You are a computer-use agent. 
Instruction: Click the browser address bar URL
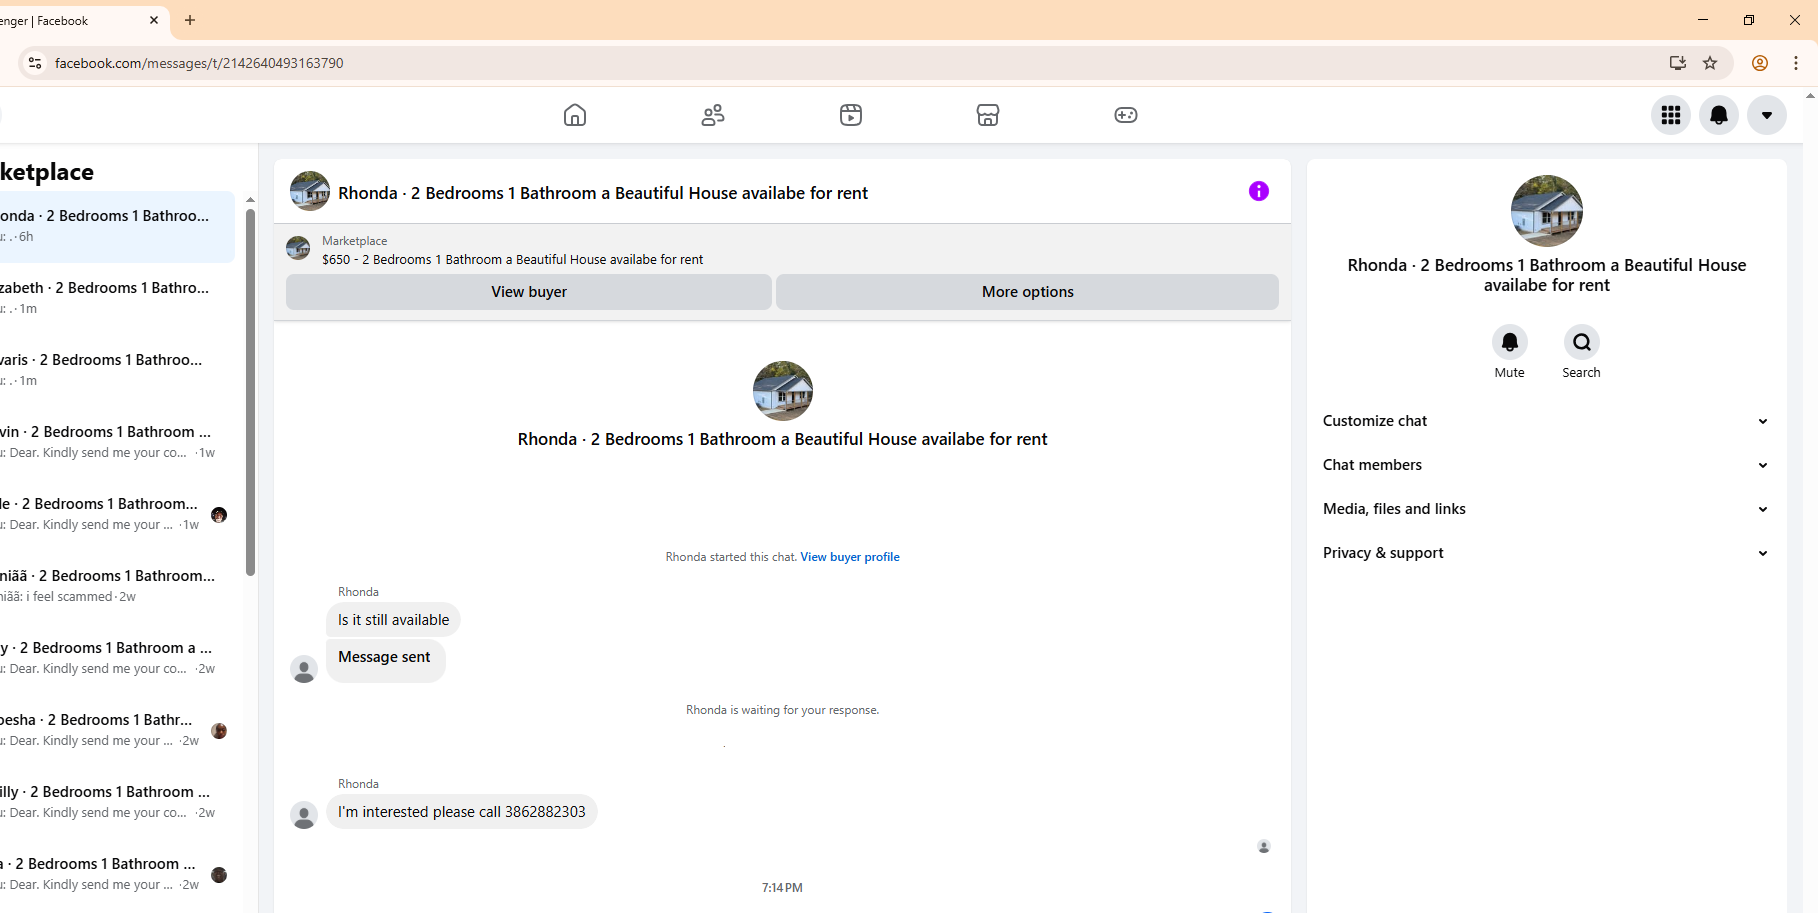coord(199,63)
